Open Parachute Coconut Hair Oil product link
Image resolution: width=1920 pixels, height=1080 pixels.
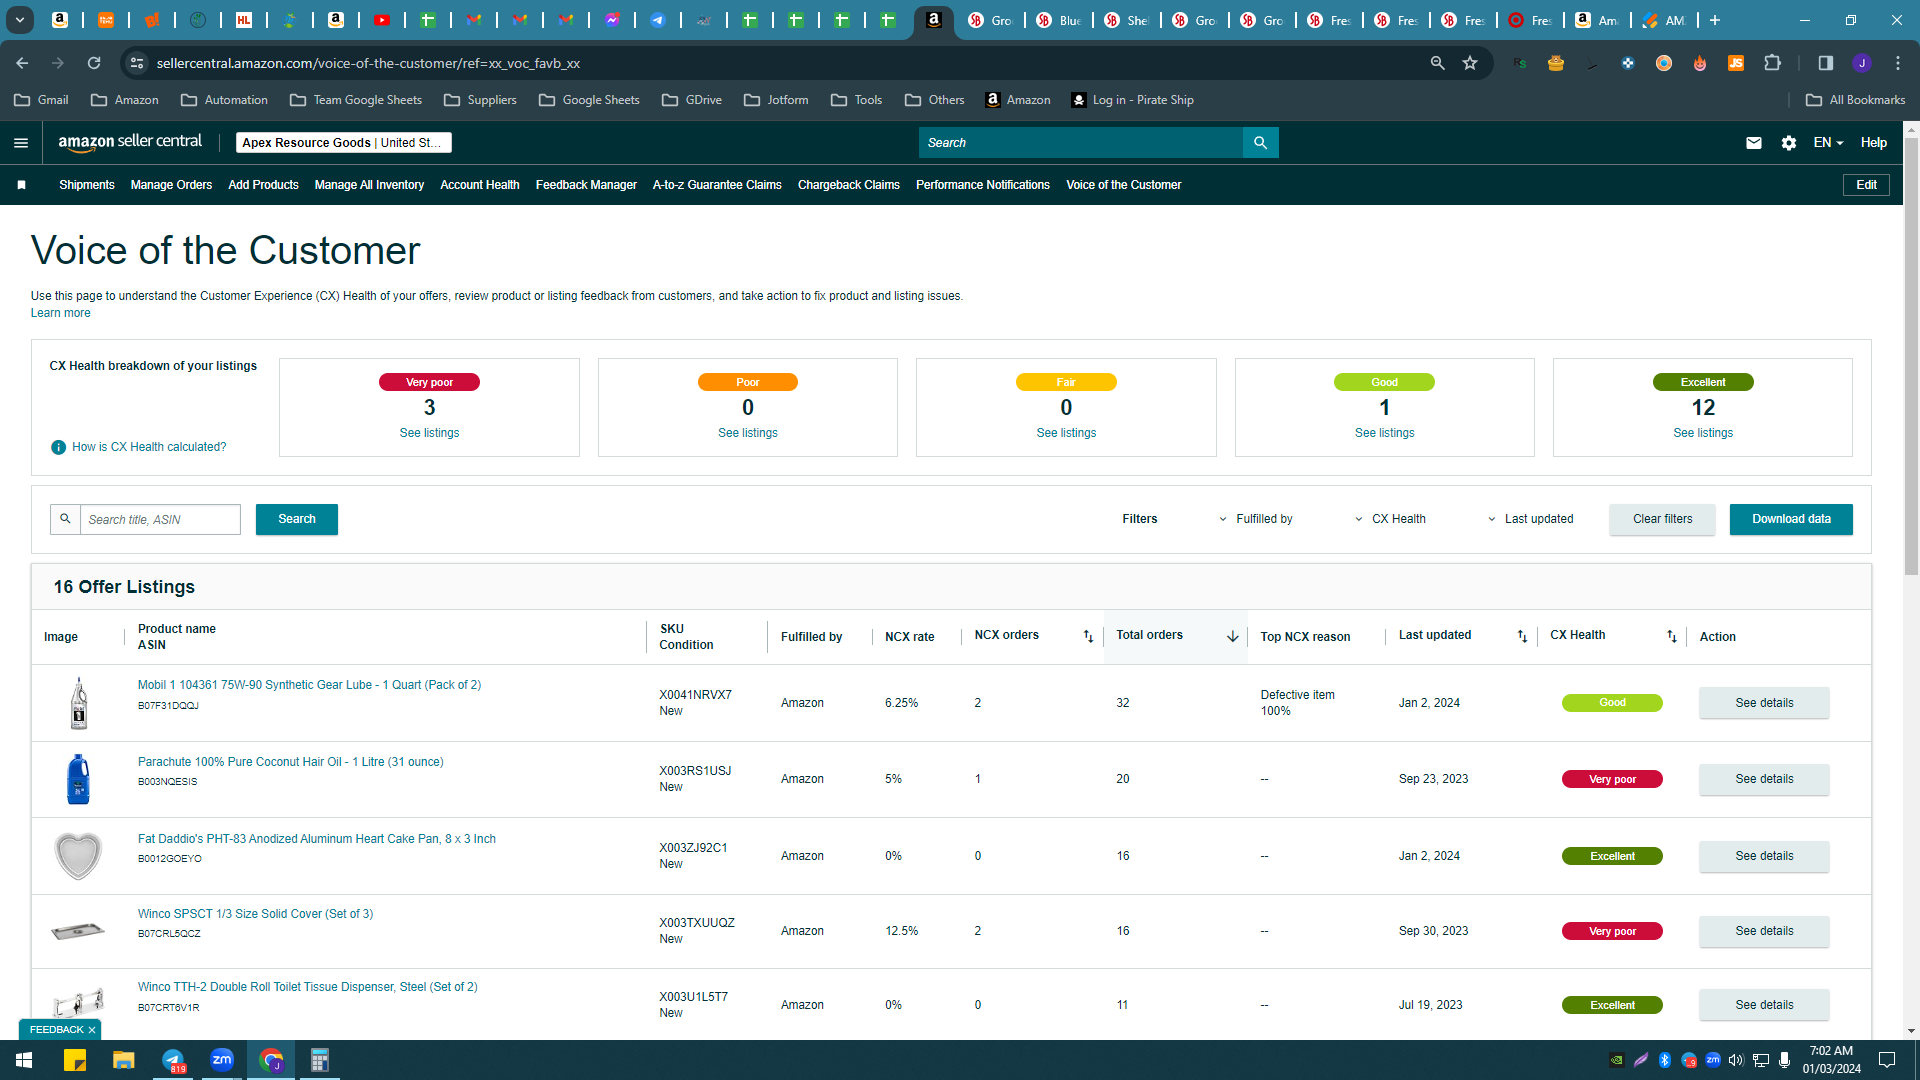click(291, 762)
